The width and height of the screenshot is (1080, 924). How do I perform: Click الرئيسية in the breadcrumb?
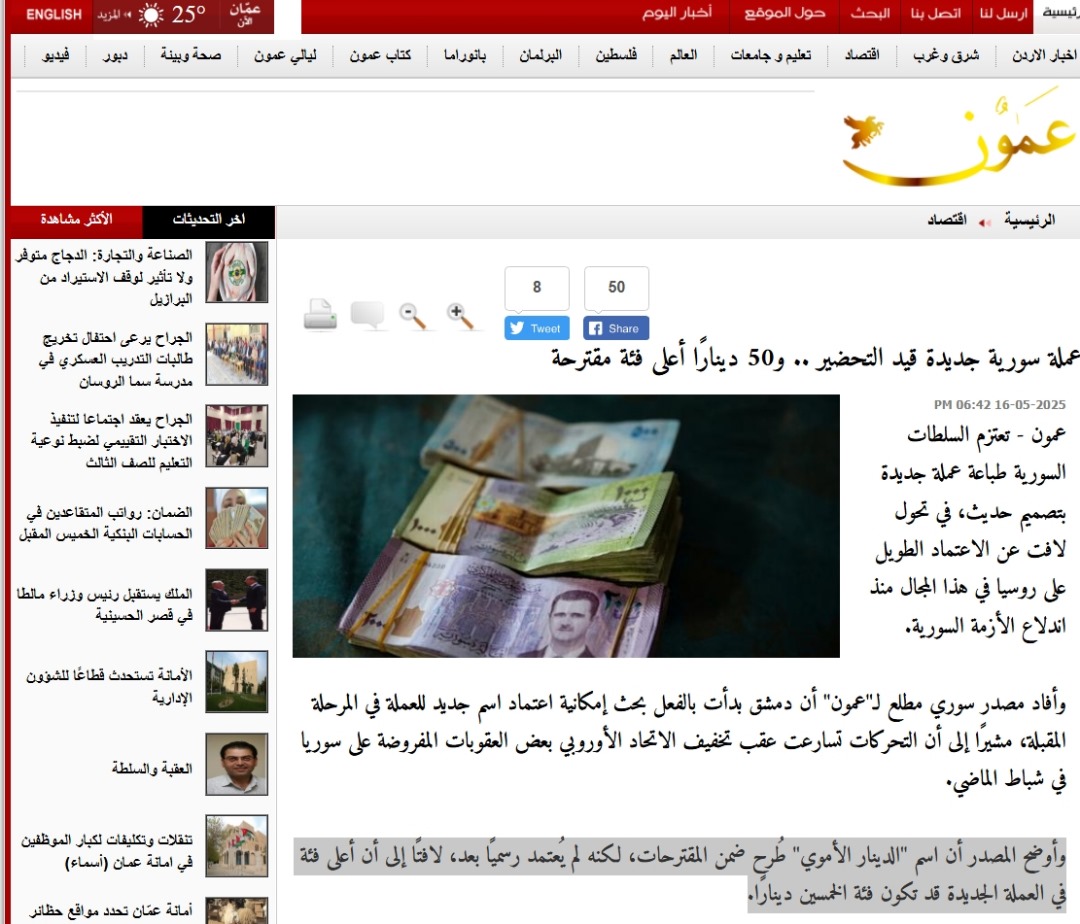(1029, 221)
